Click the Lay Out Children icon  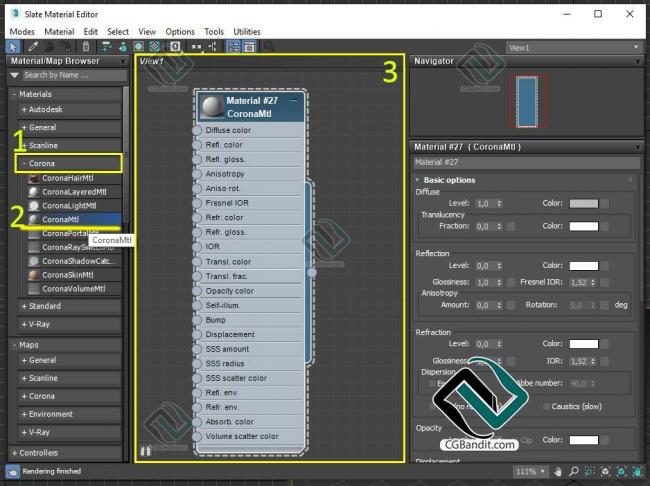[x=212, y=47]
